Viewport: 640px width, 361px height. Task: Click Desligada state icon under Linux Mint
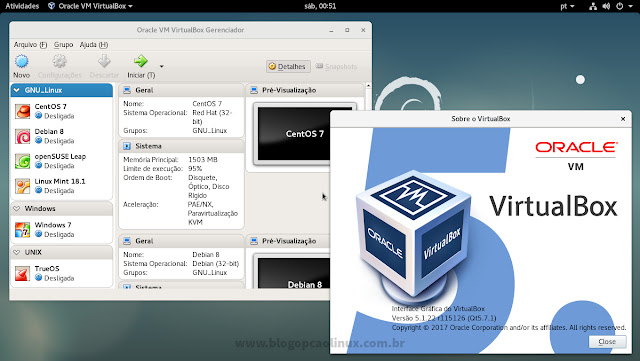[39, 191]
